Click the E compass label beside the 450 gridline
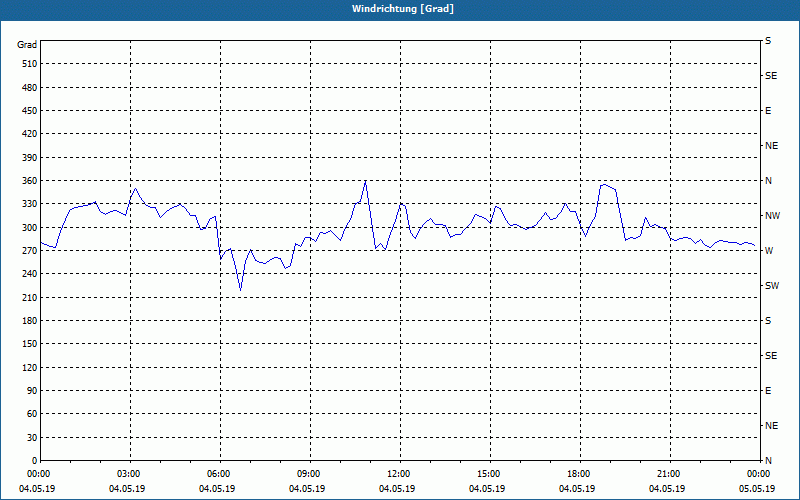The height and width of the screenshot is (500, 800). (768, 111)
